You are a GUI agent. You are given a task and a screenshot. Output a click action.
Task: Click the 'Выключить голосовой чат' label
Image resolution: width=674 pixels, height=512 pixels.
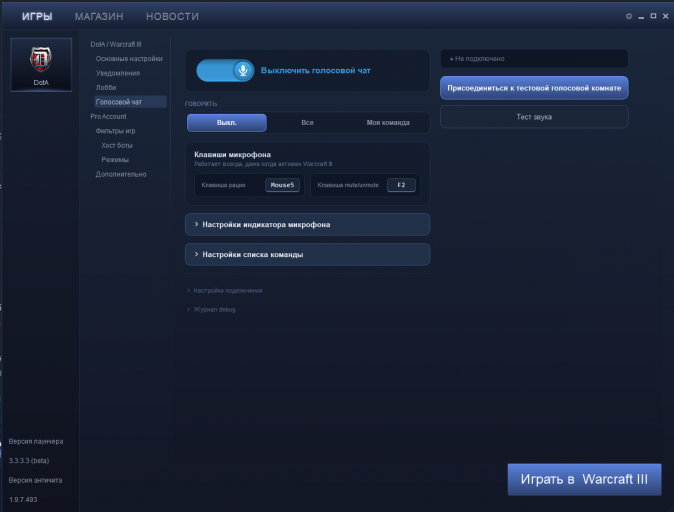(x=316, y=71)
